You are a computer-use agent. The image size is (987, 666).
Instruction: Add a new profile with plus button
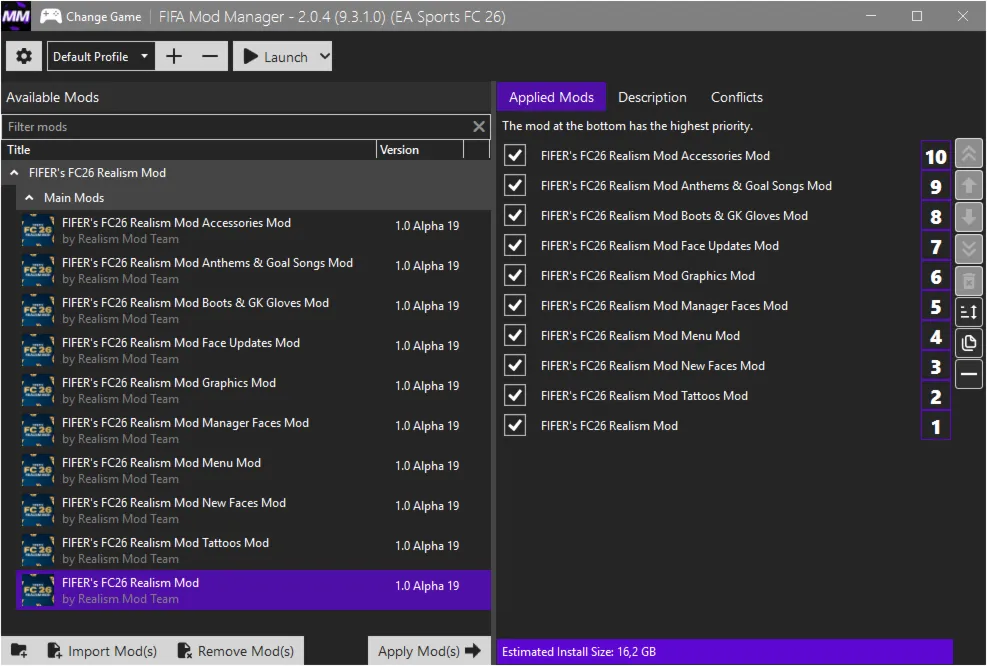pos(174,56)
